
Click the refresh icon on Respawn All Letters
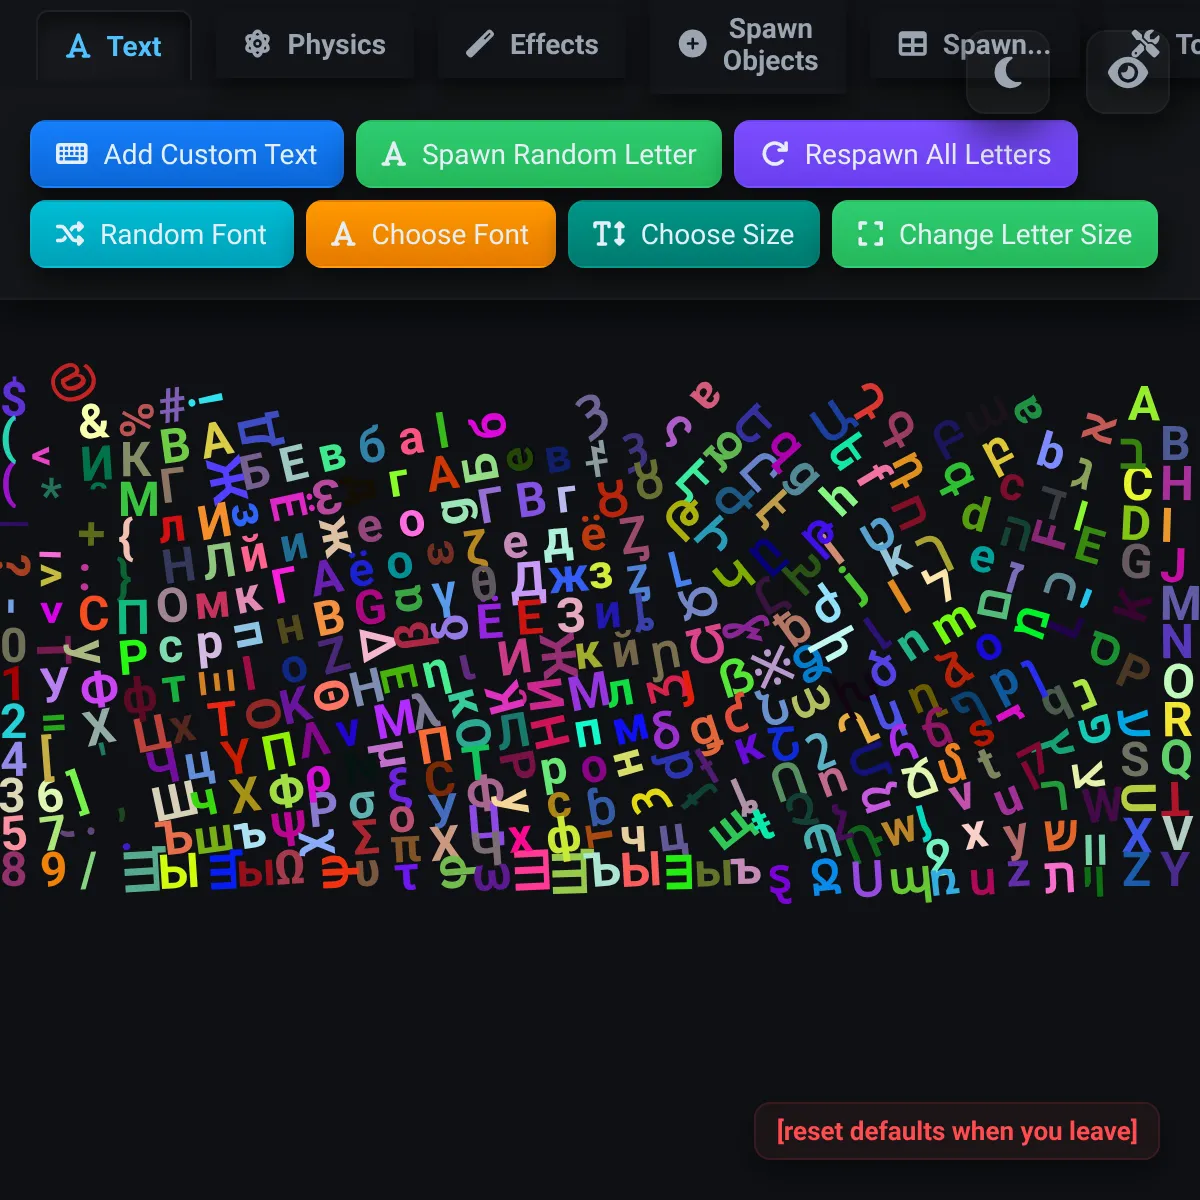pos(774,154)
